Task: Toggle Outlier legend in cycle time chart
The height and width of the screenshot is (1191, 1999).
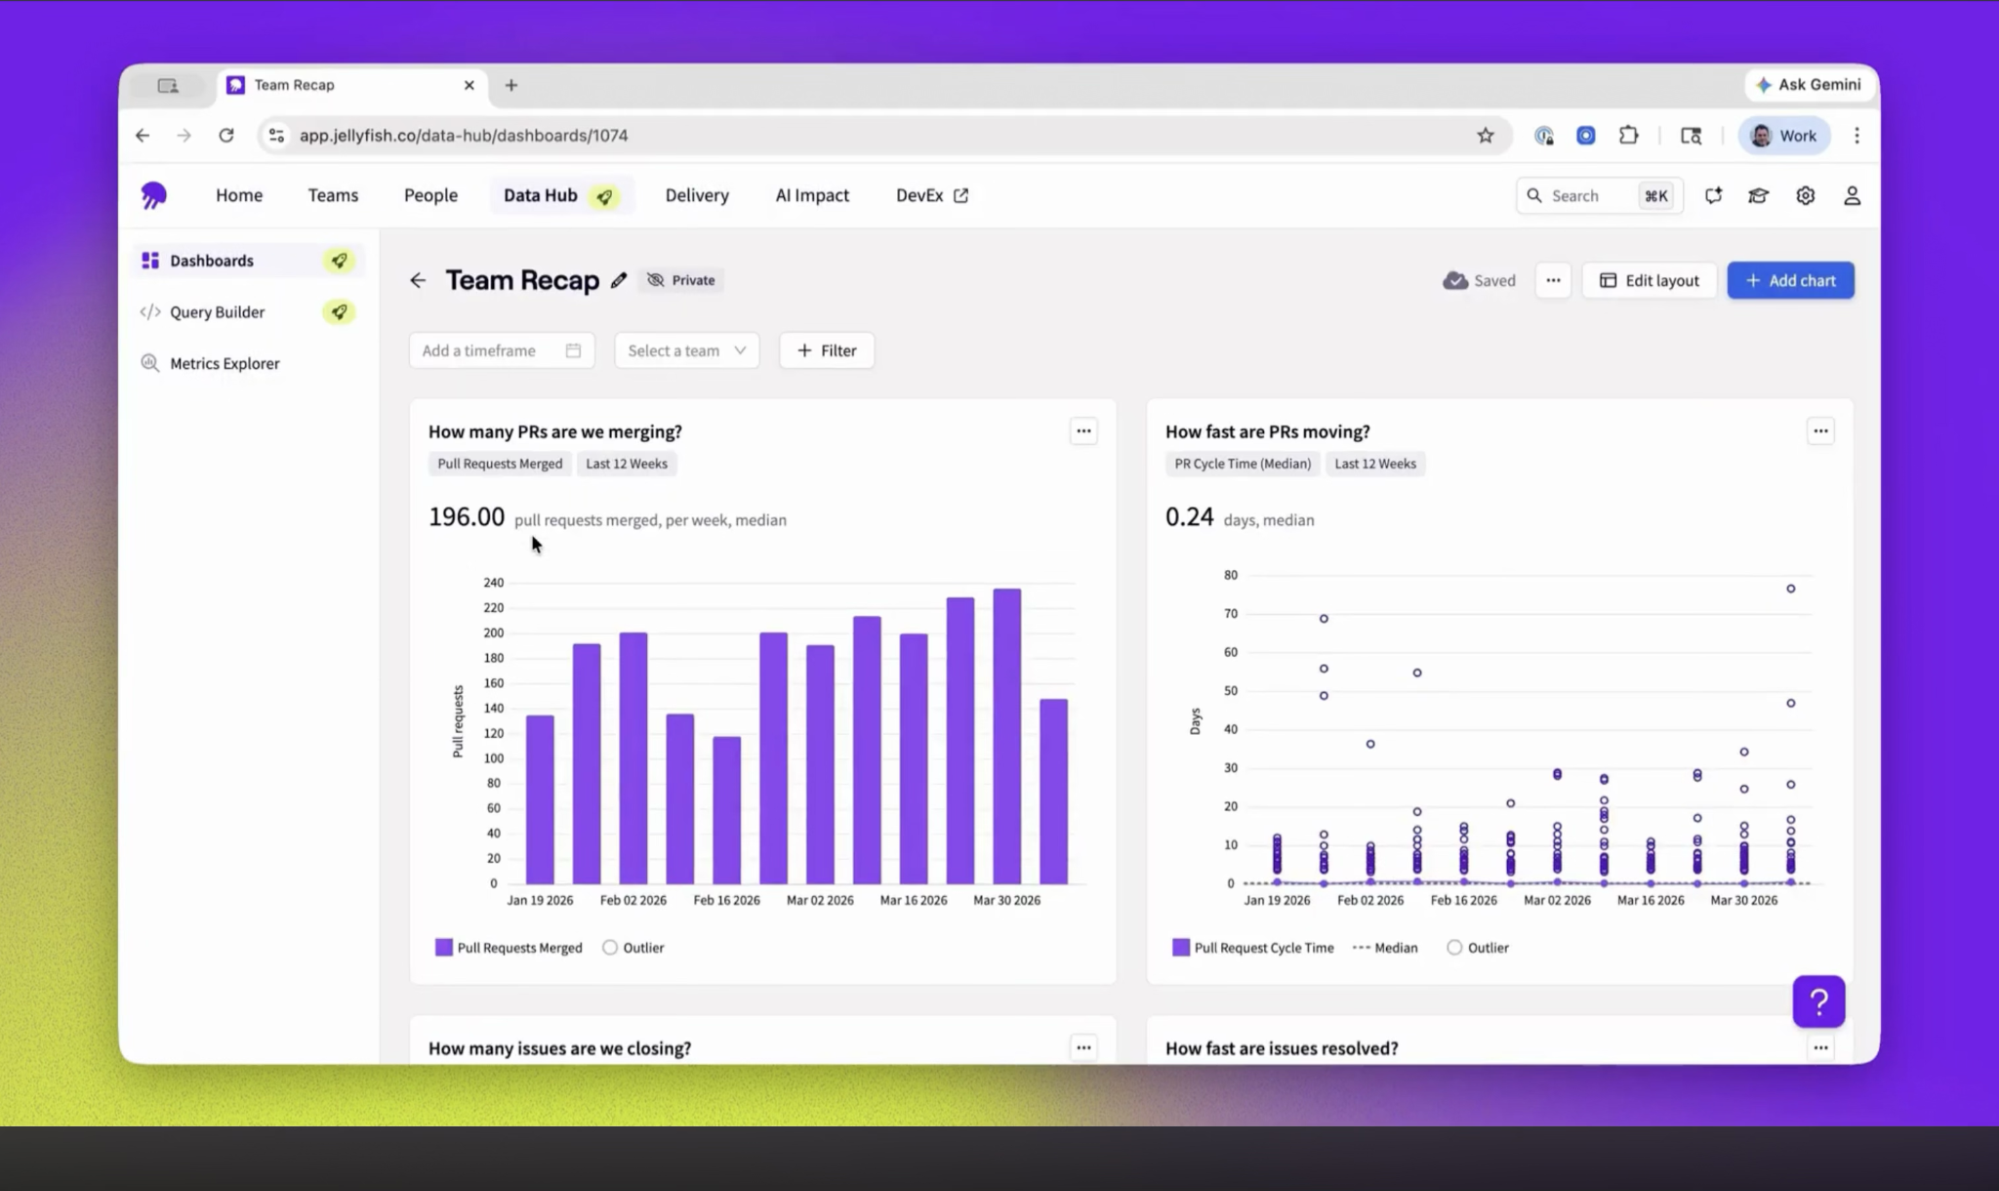Action: pos(1477,947)
